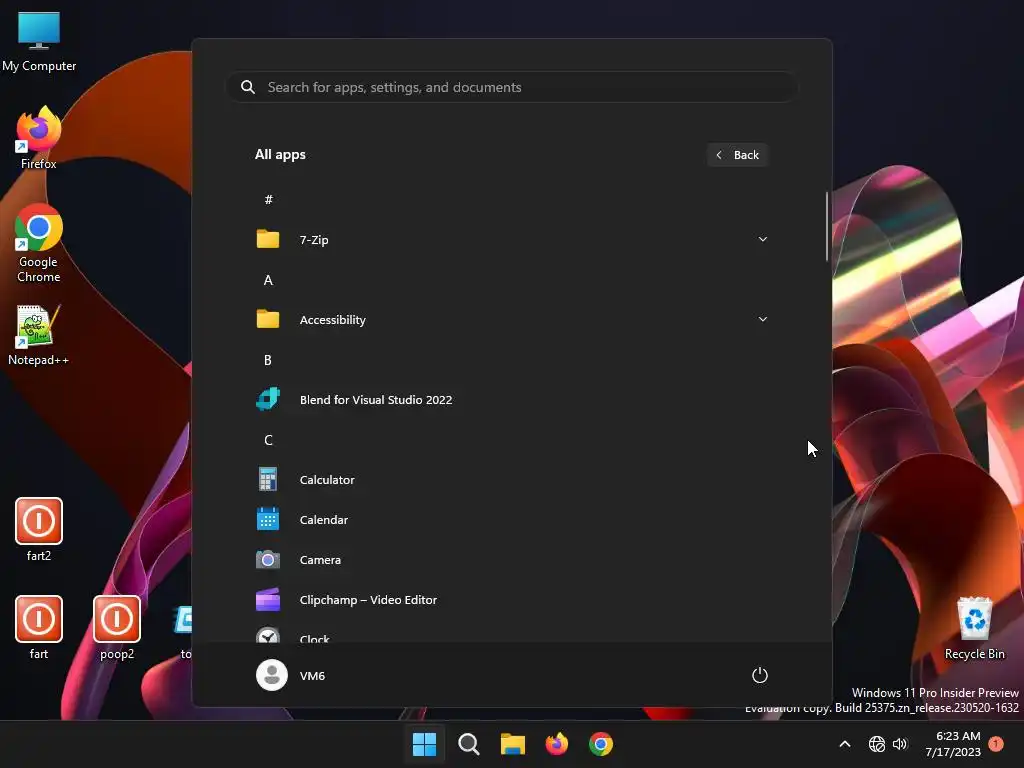Jump to letter A header
Image resolution: width=1024 pixels, height=768 pixels.
point(268,280)
